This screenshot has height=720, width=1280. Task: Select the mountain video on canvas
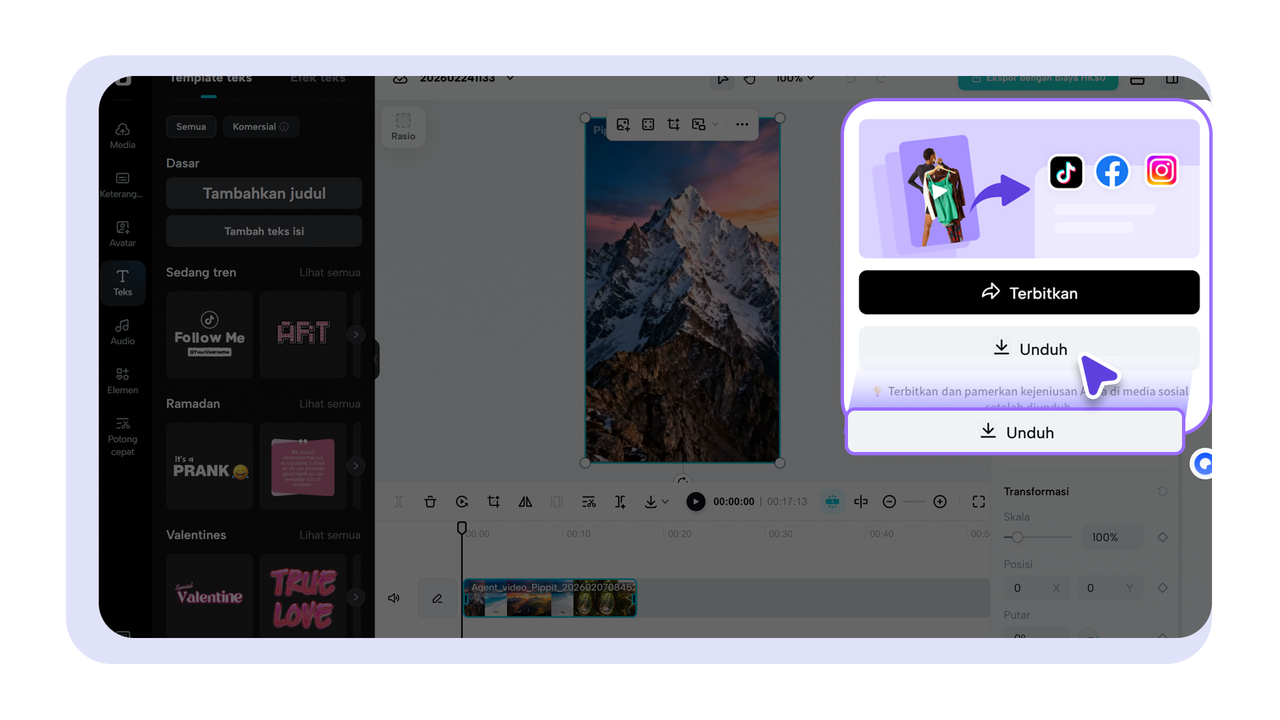[682, 290]
